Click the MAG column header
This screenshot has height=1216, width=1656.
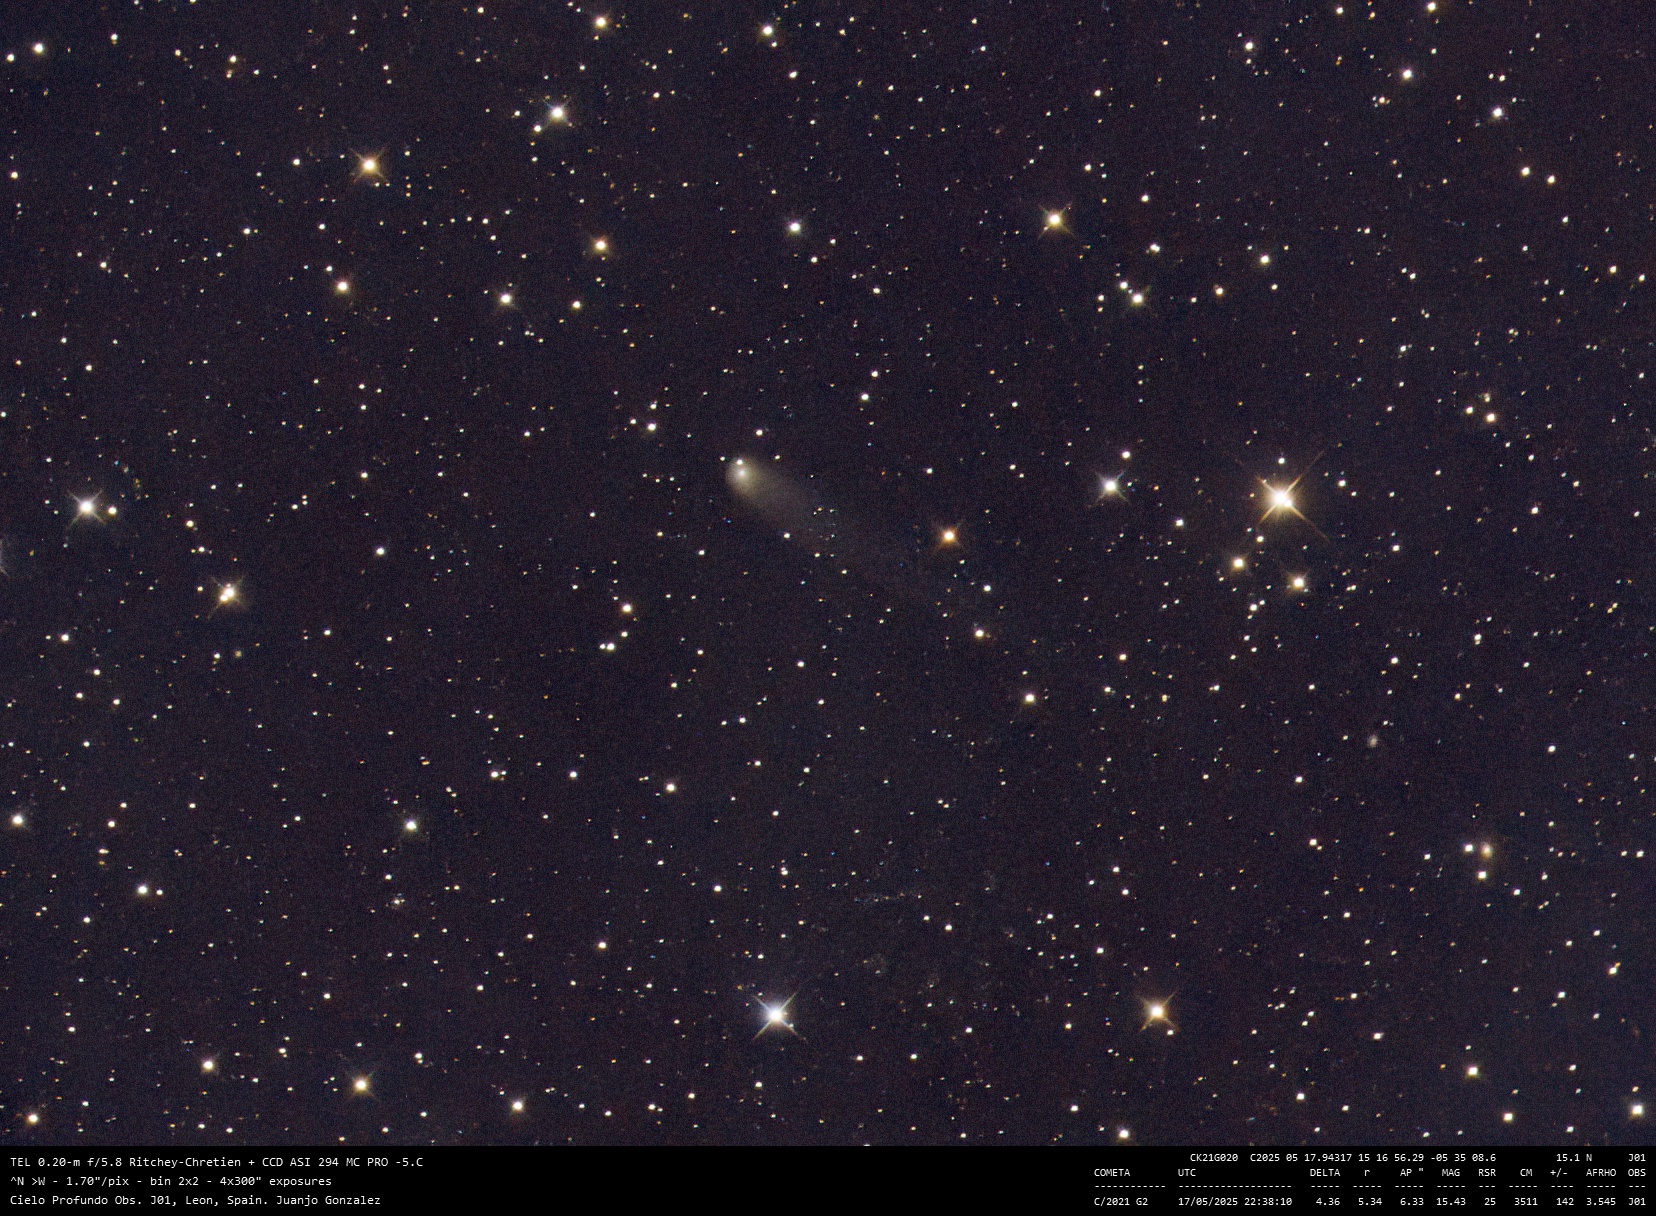pyautogui.click(x=1450, y=1173)
